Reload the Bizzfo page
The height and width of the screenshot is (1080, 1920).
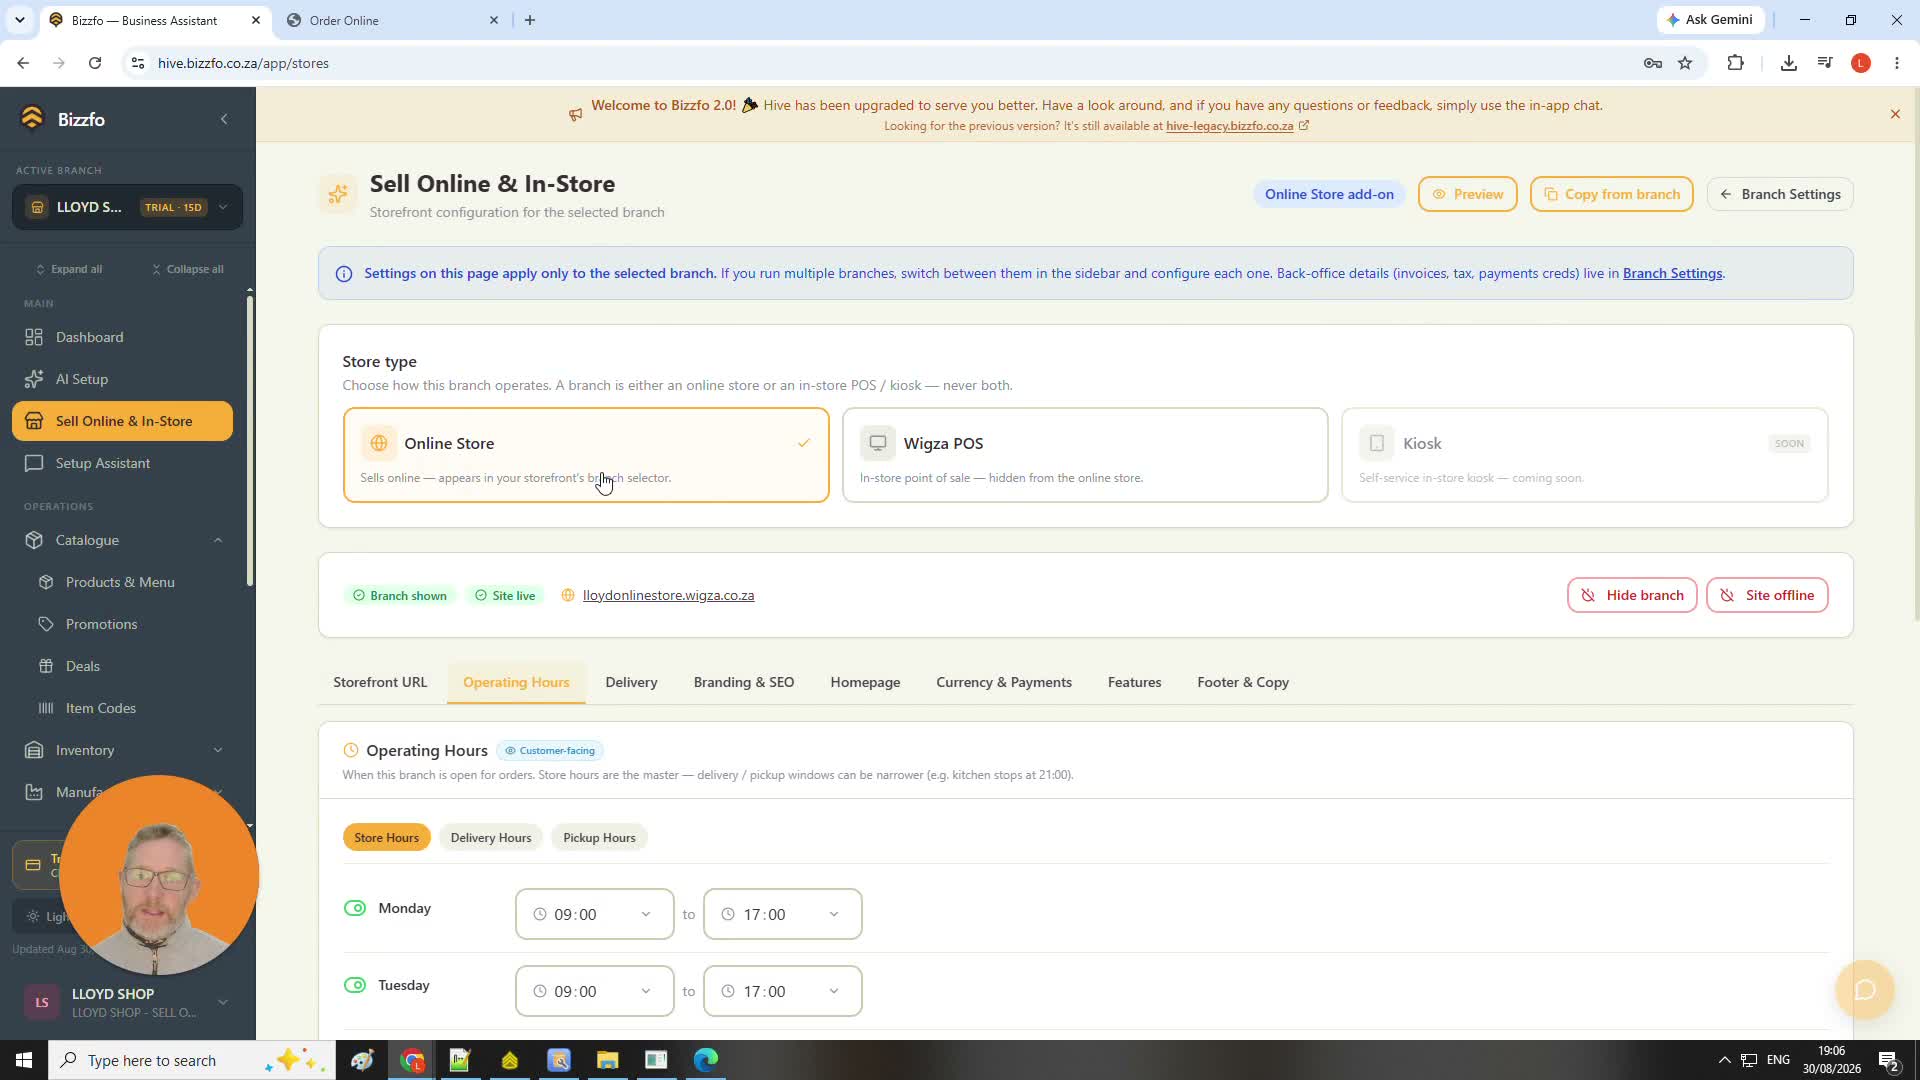[x=95, y=63]
